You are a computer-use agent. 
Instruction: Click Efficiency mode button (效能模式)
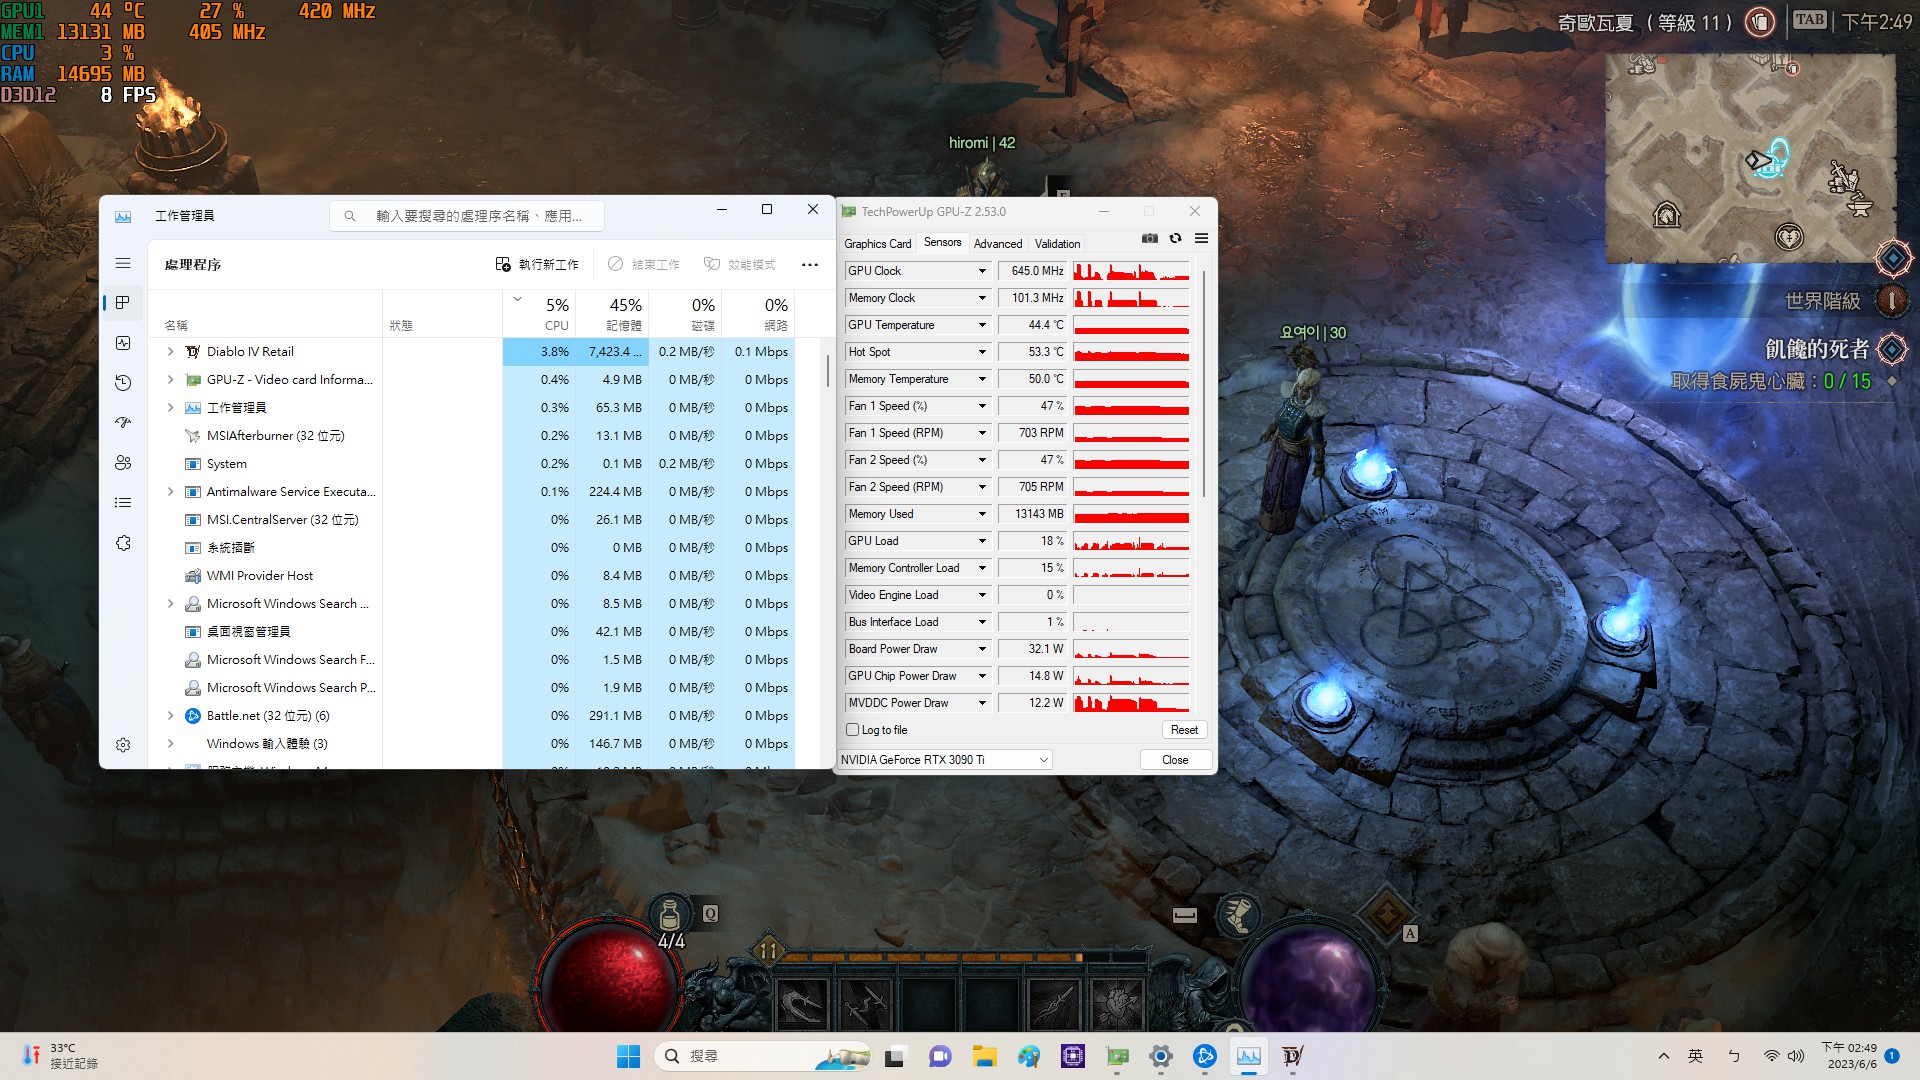740,264
